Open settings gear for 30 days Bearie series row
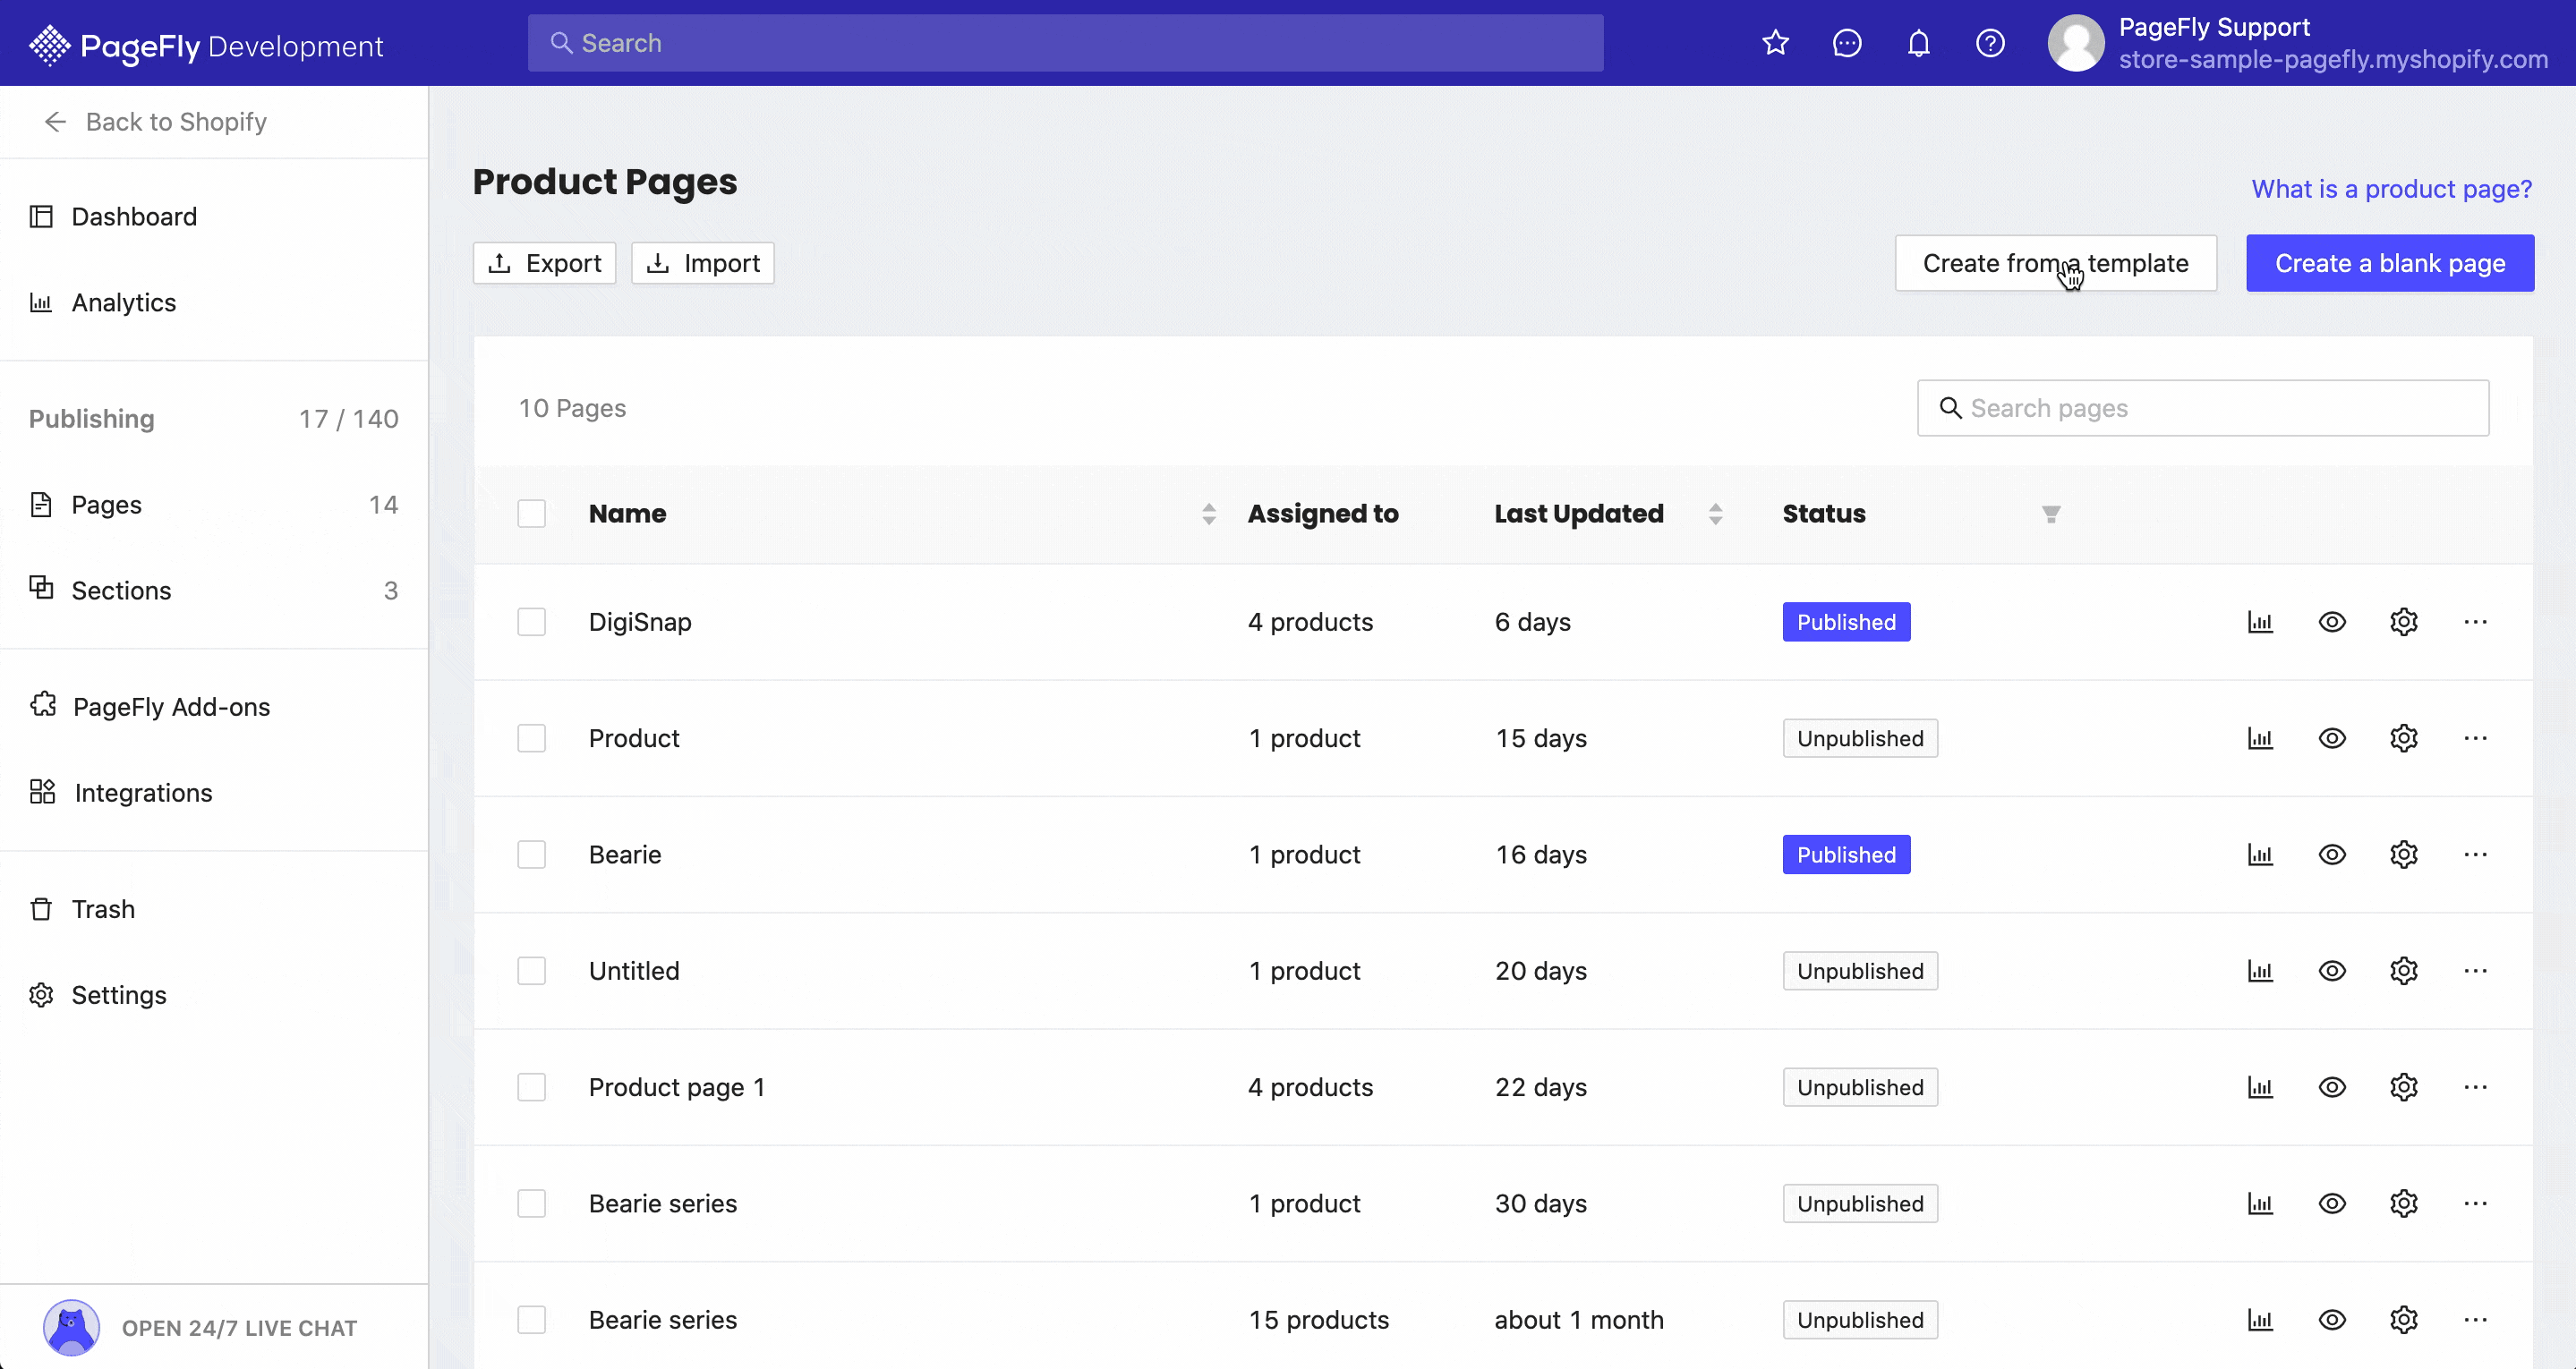 click(x=2403, y=1204)
